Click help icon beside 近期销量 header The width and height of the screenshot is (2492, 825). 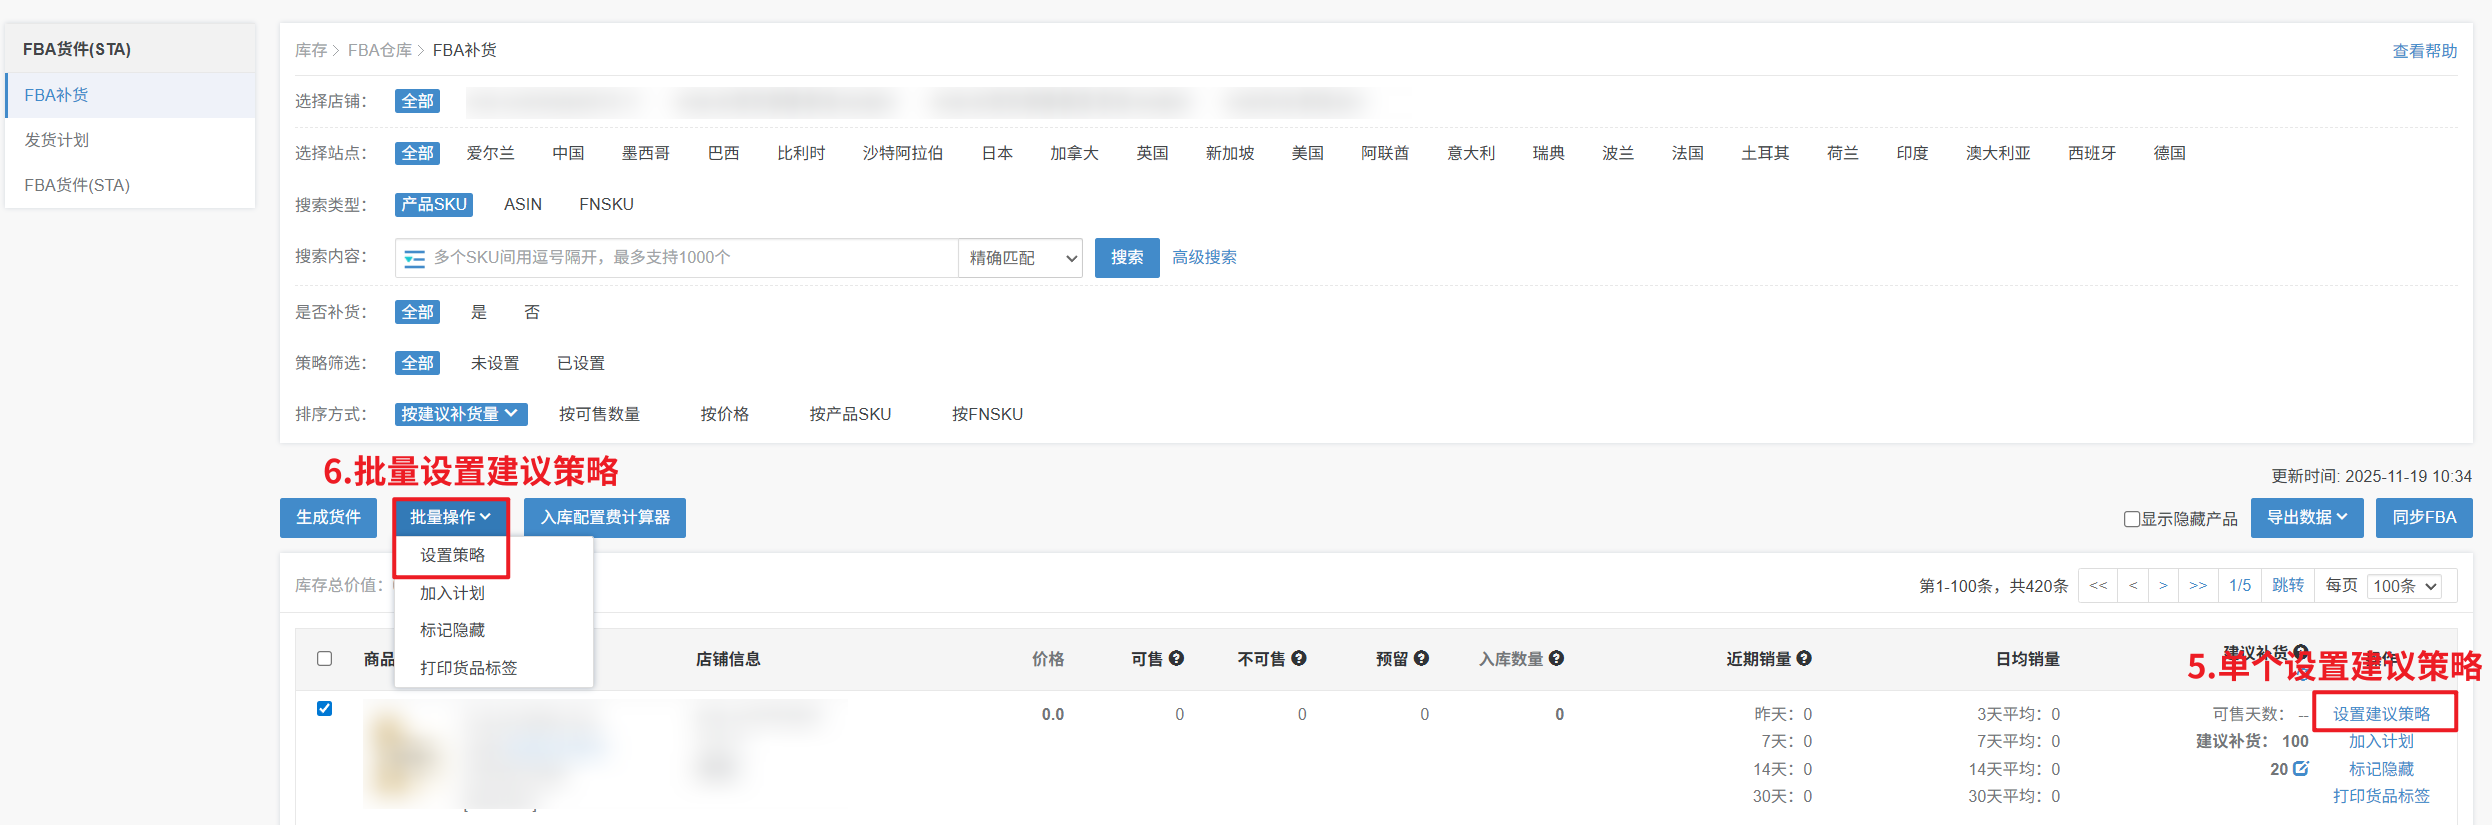[x=1804, y=658]
